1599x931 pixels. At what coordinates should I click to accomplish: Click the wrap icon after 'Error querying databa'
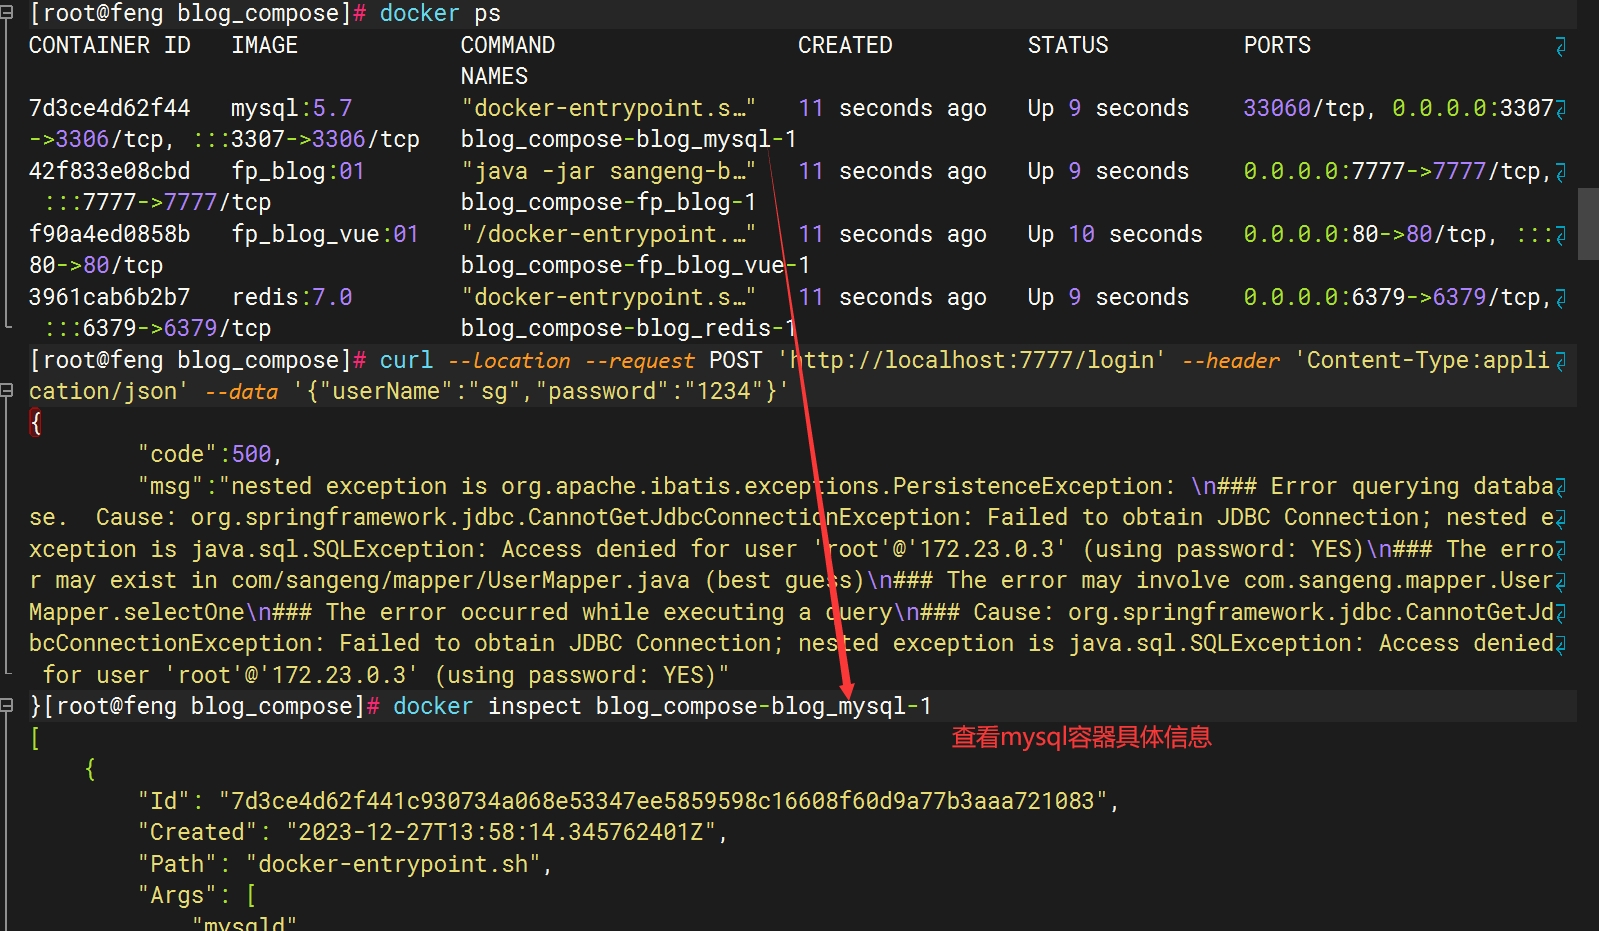[x=1561, y=487]
